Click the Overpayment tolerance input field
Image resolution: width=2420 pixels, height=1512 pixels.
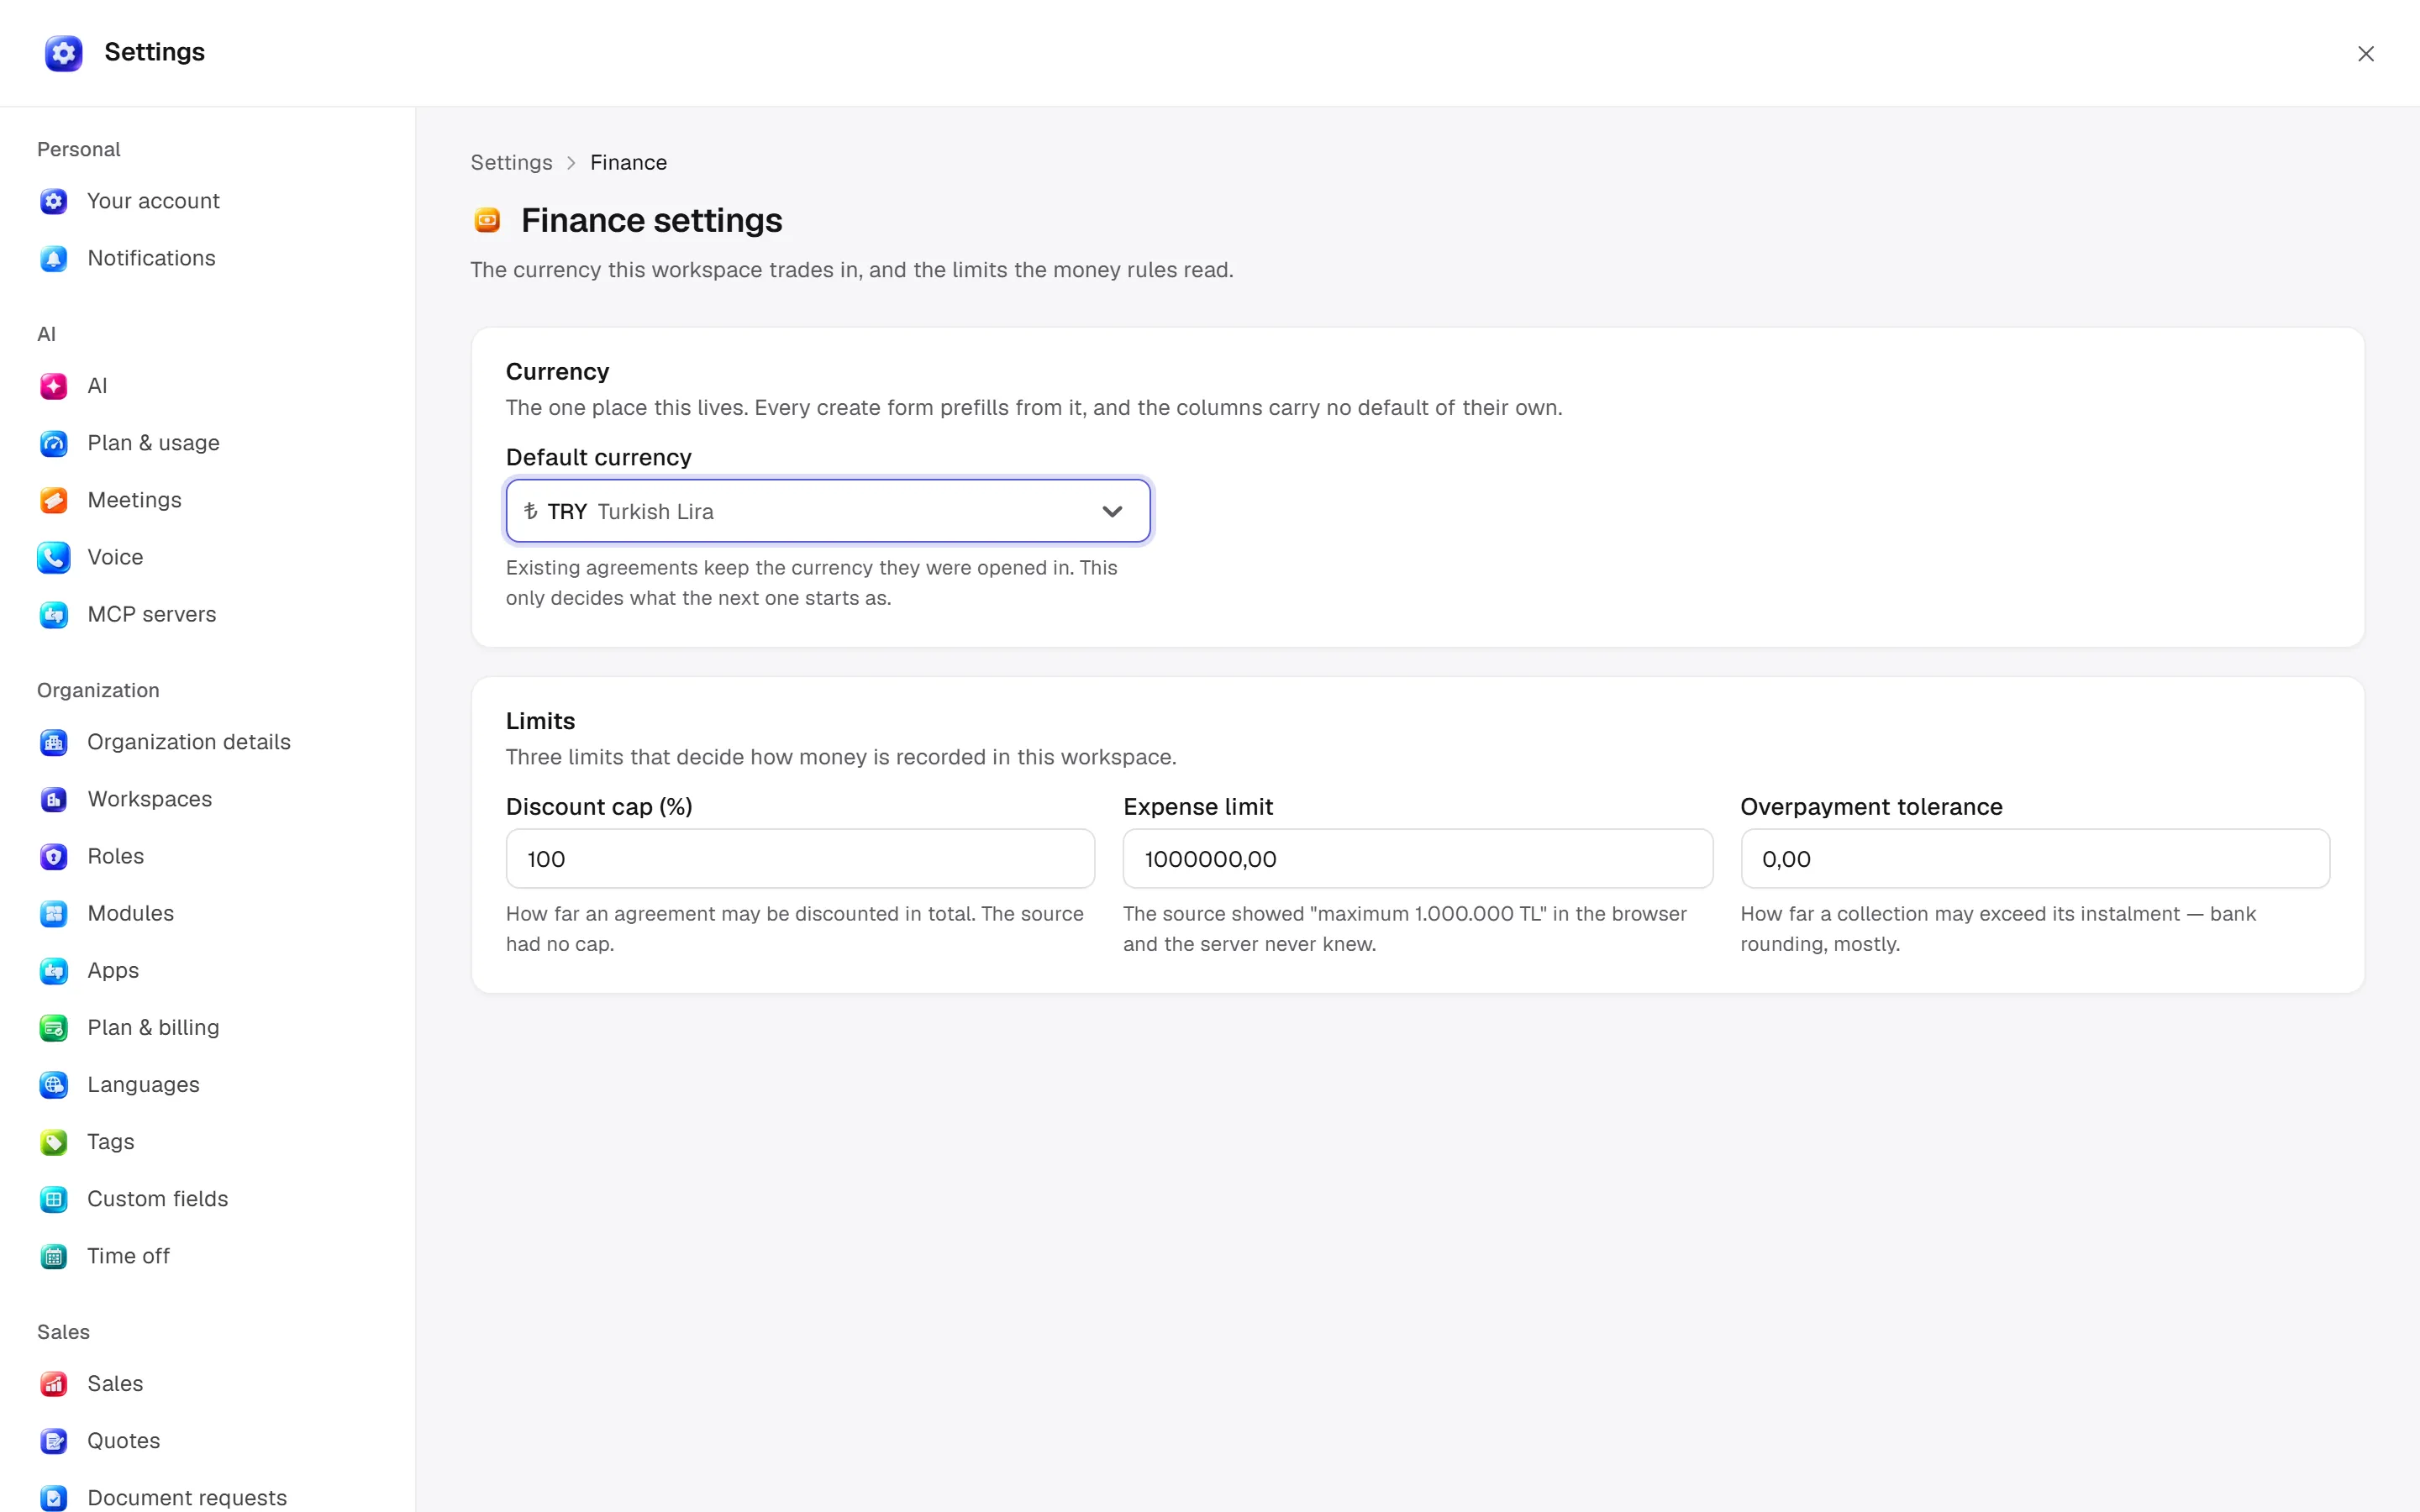coord(2035,858)
